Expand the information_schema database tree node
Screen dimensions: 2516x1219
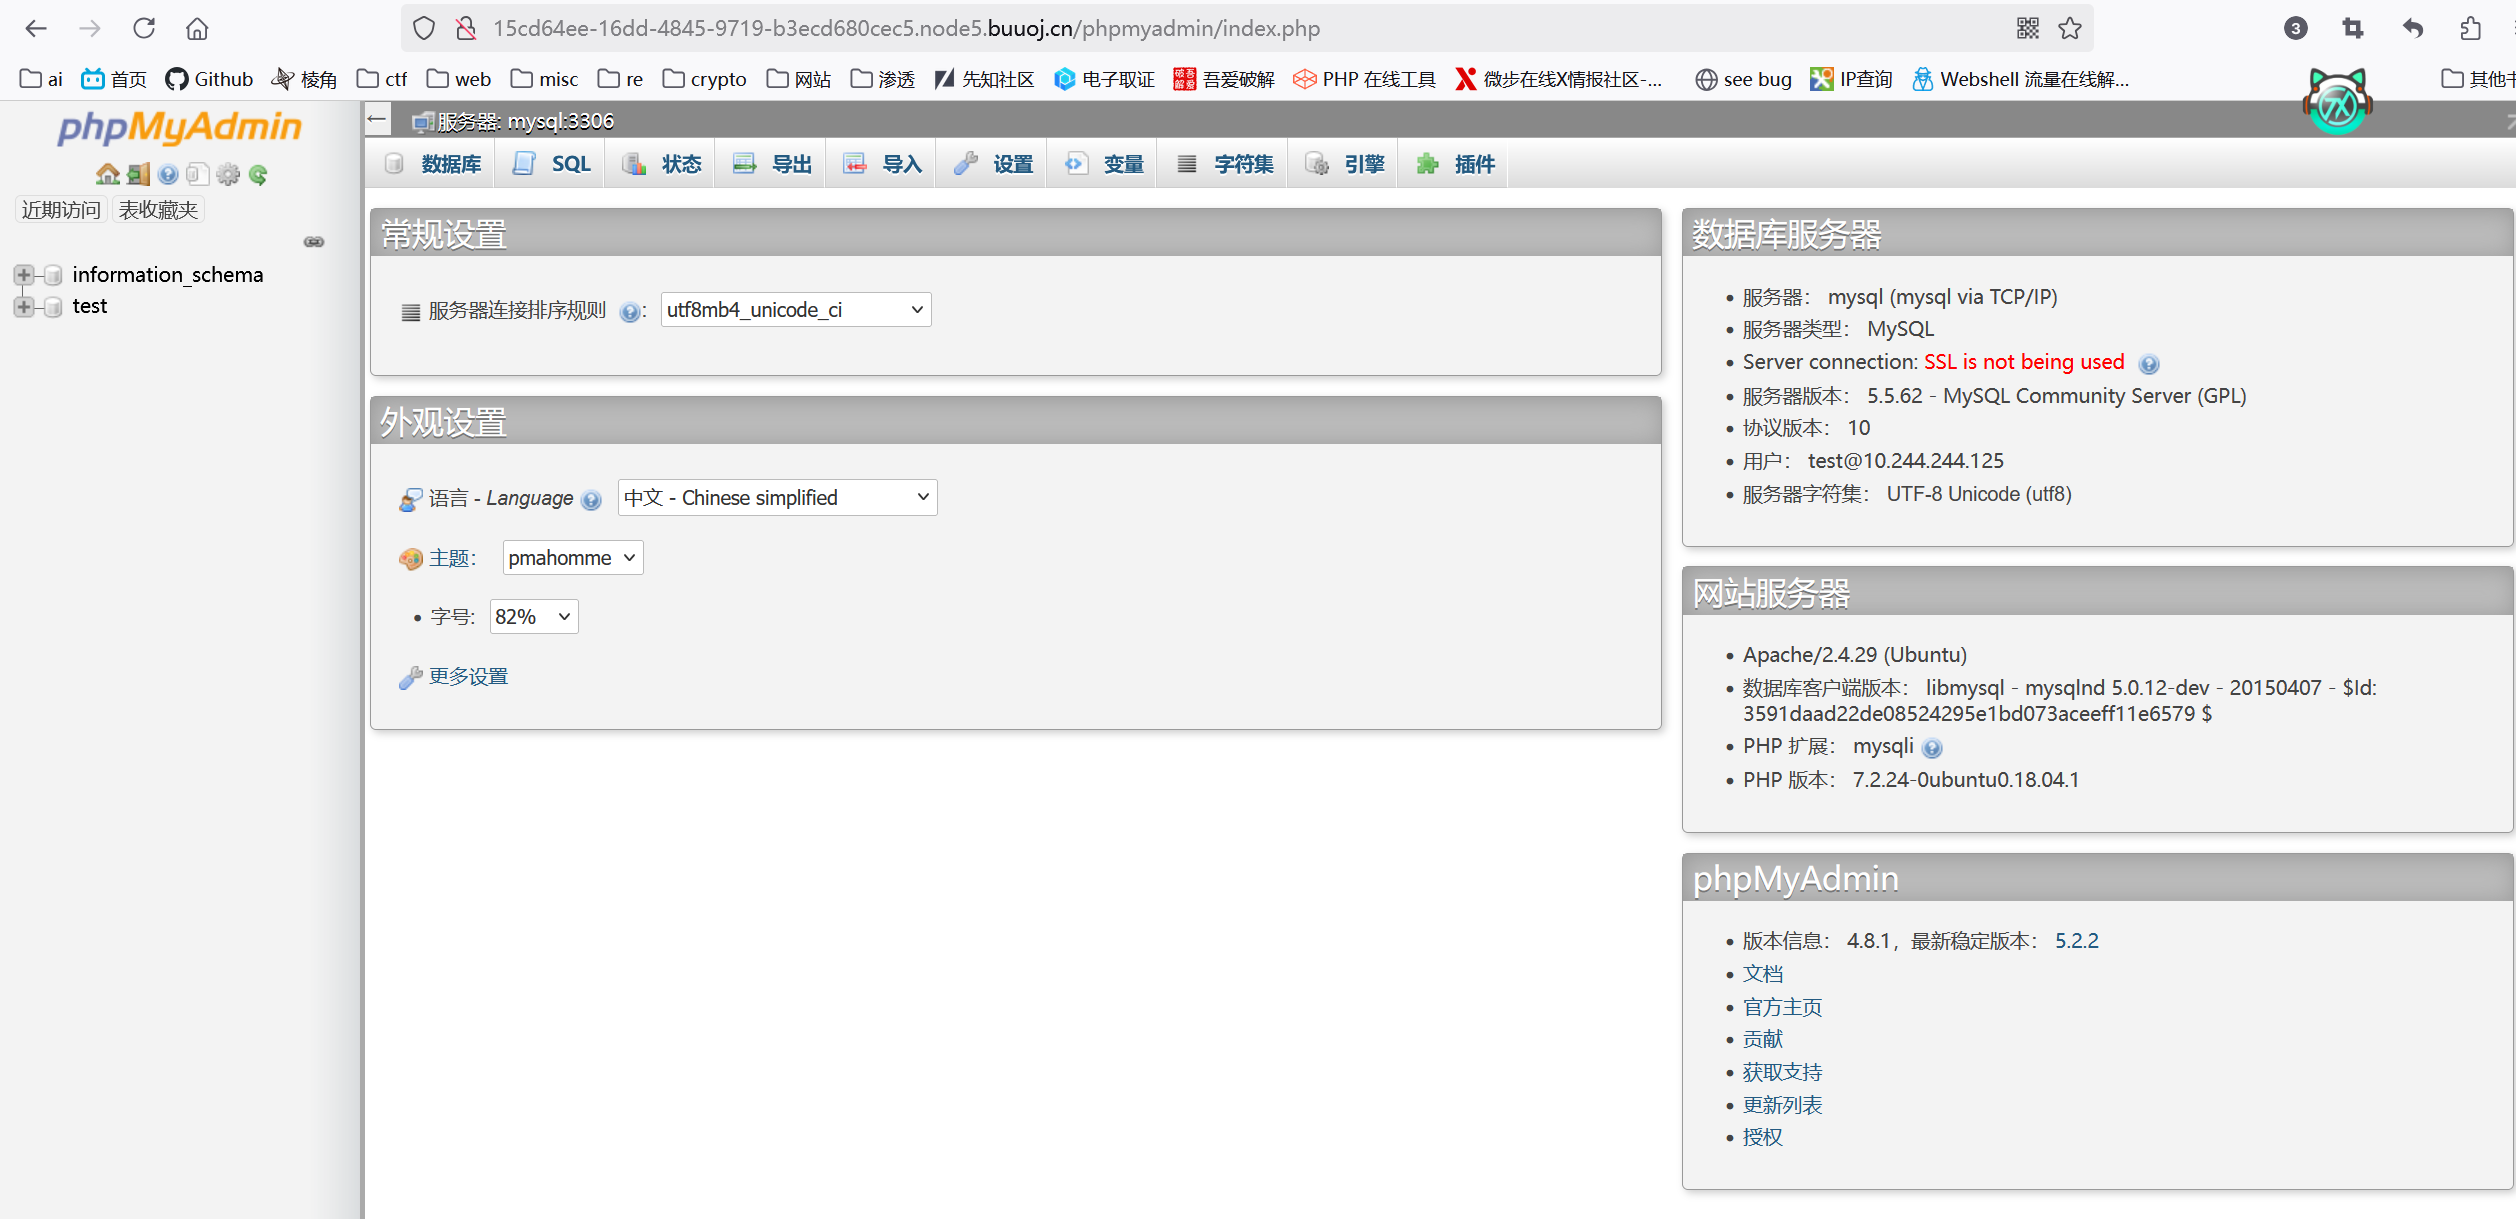coord(23,275)
